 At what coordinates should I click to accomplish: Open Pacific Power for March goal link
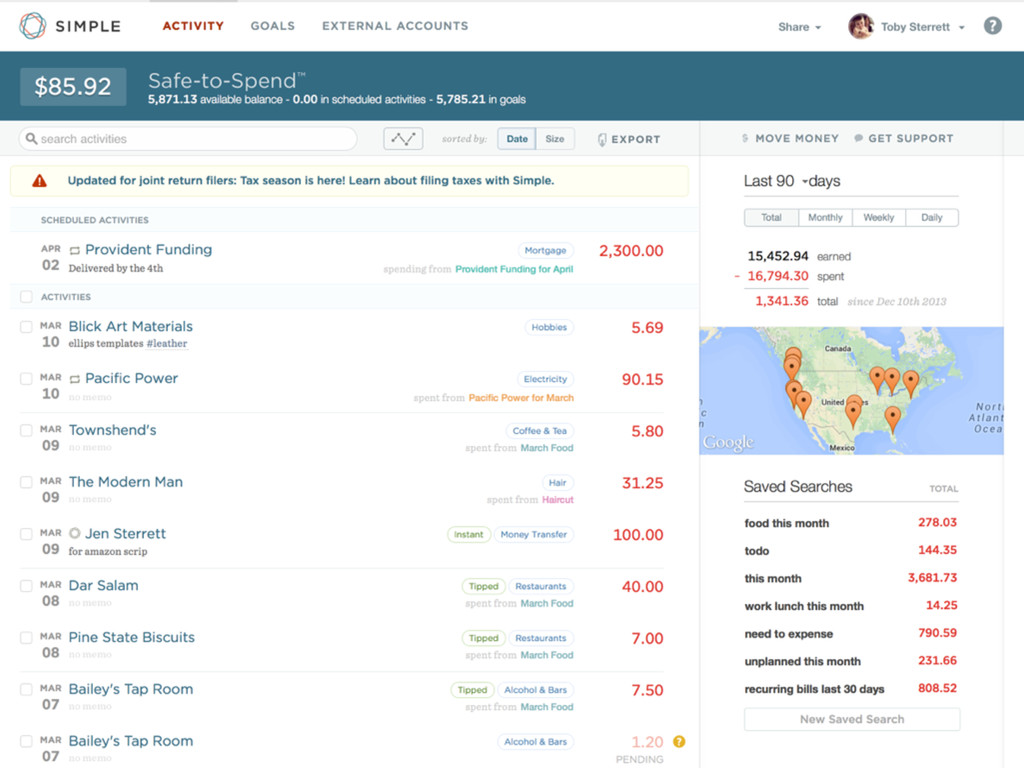(x=520, y=398)
